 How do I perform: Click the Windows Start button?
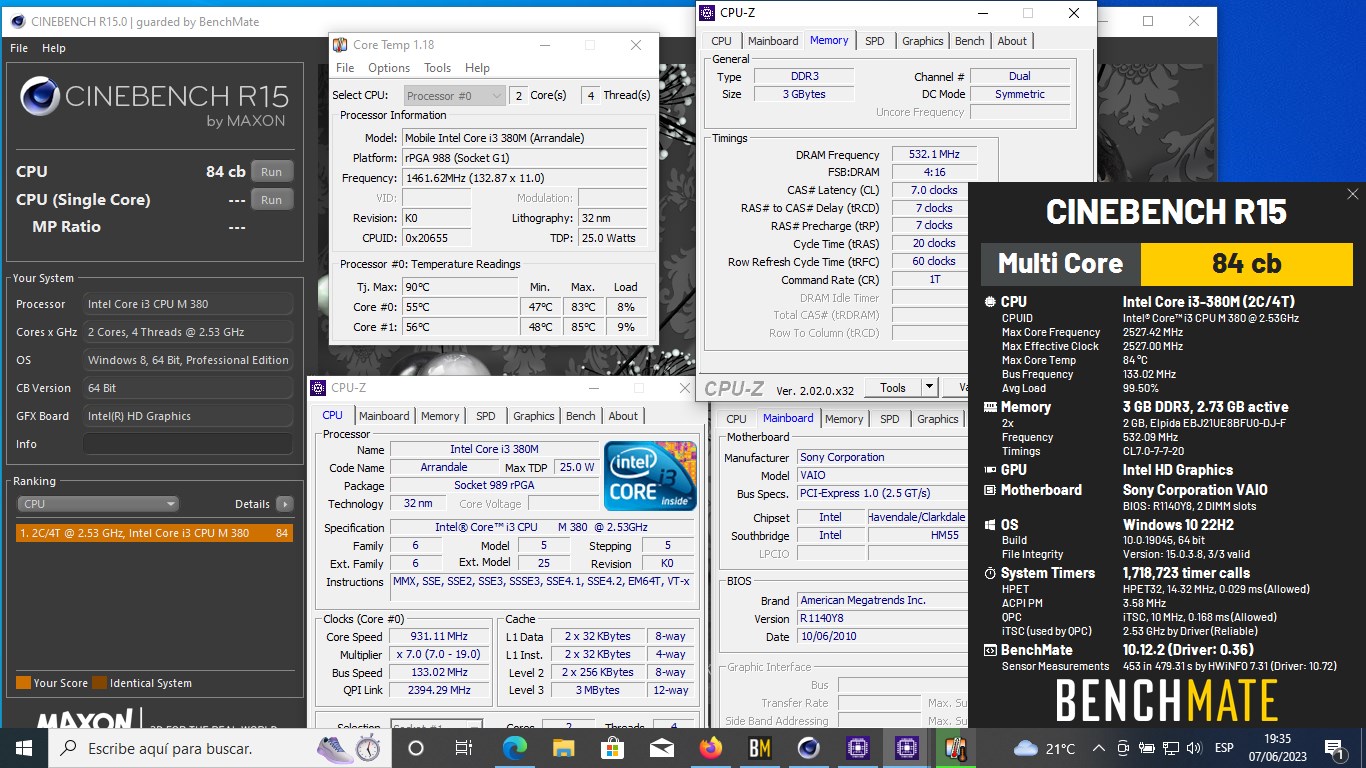[24, 747]
